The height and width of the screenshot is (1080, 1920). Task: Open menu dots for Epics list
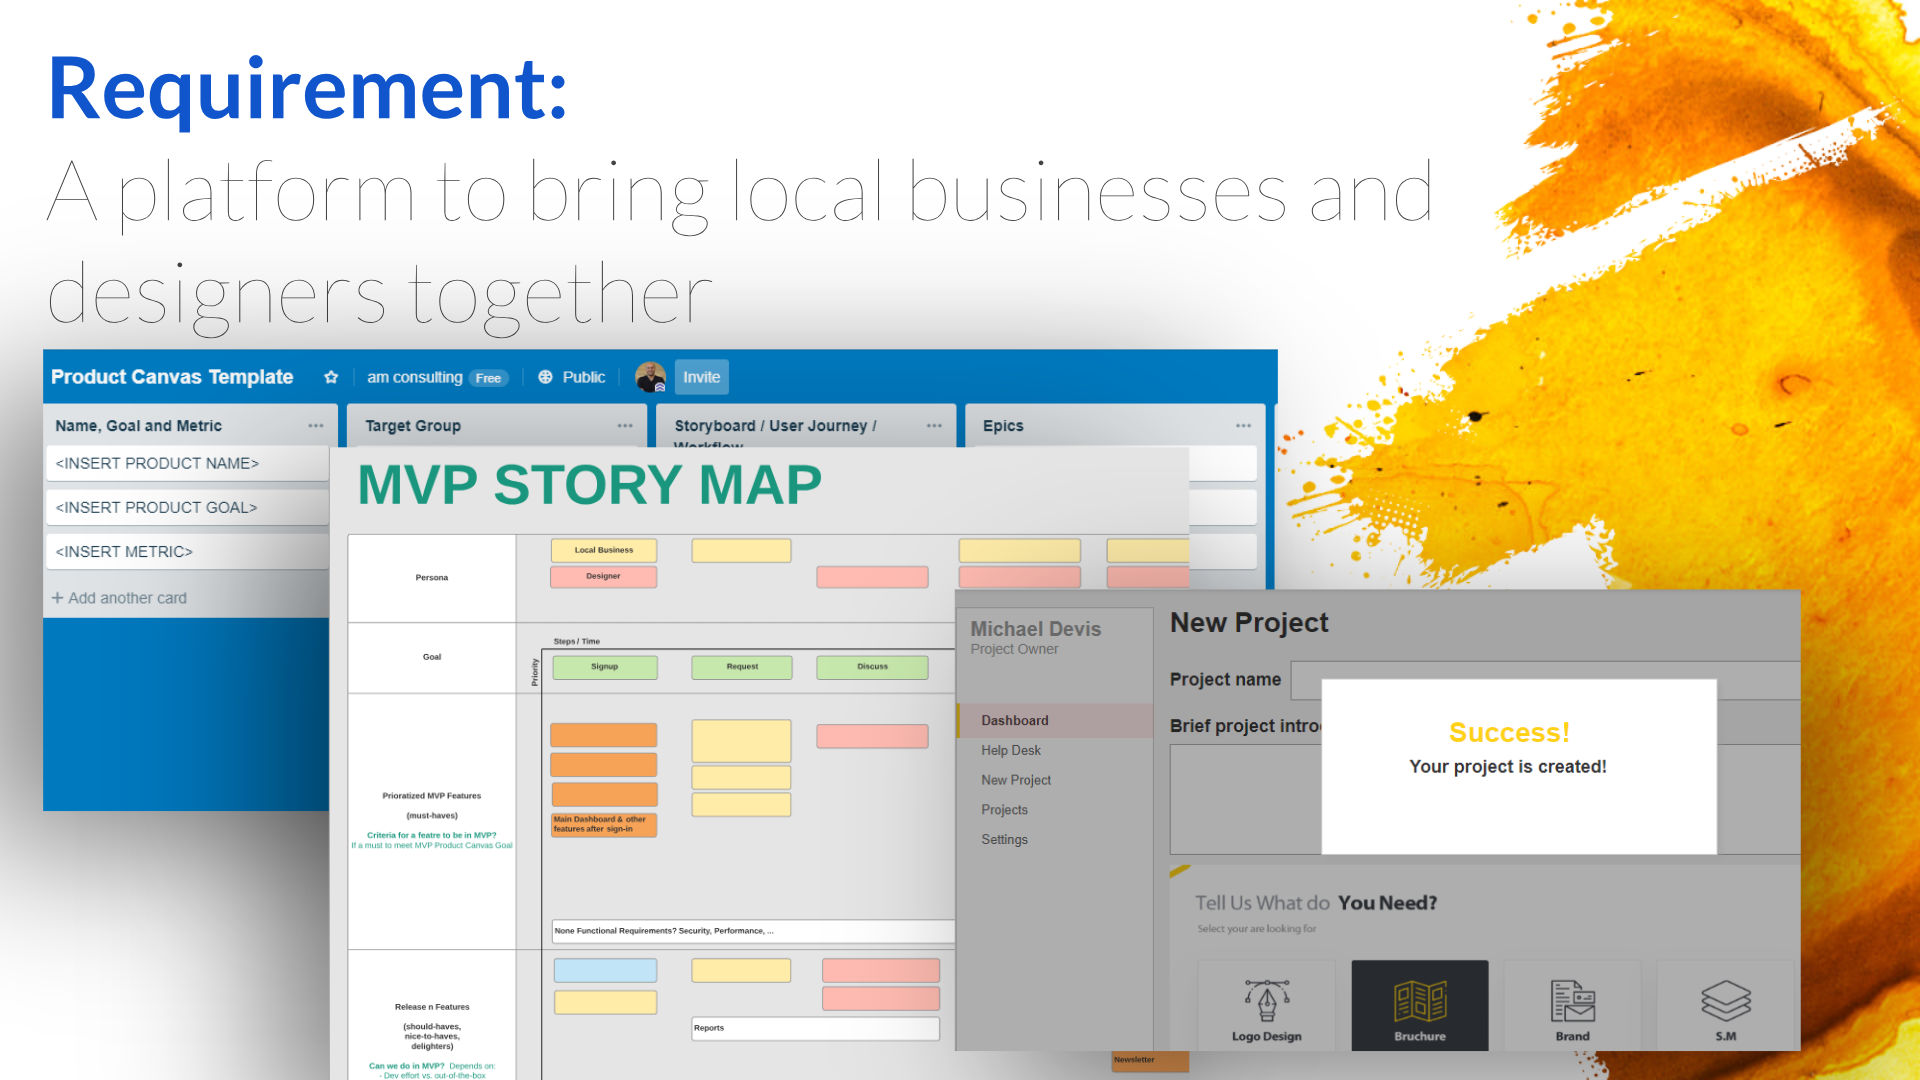(x=1243, y=426)
